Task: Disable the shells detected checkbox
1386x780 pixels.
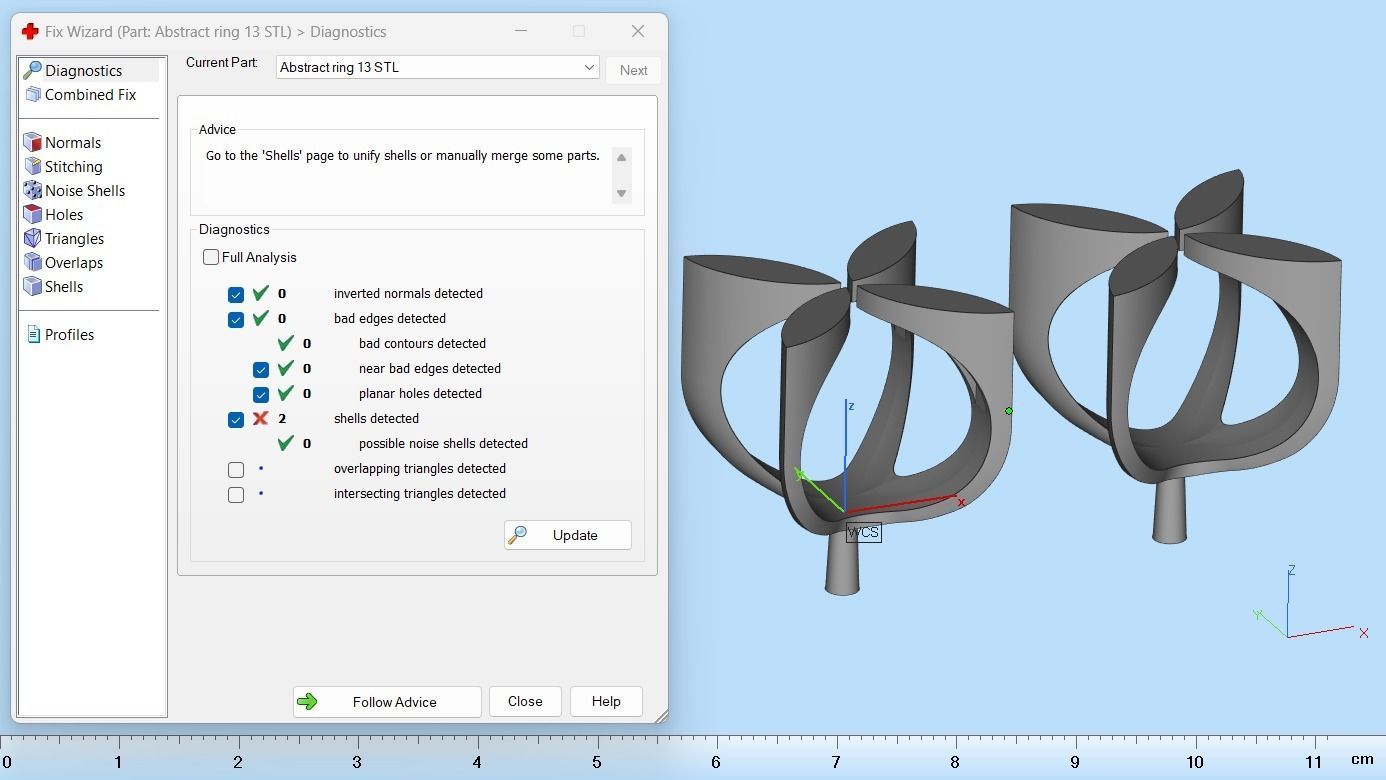Action: (236, 419)
